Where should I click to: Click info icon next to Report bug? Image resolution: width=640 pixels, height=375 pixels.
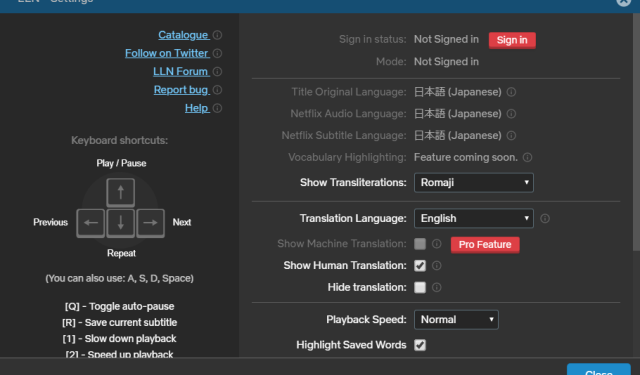coord(218,90)
